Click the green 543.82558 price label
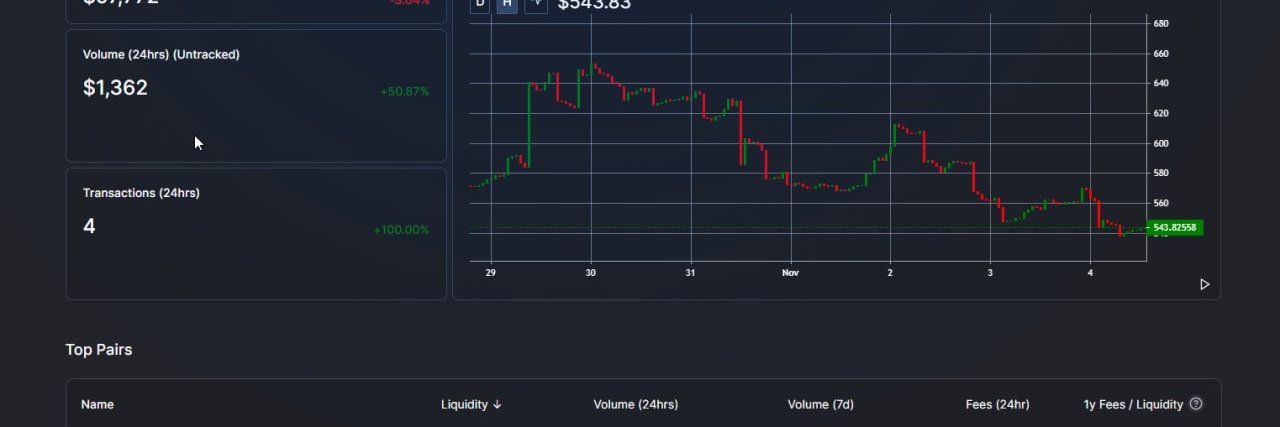 click(x=1175, y=228)
